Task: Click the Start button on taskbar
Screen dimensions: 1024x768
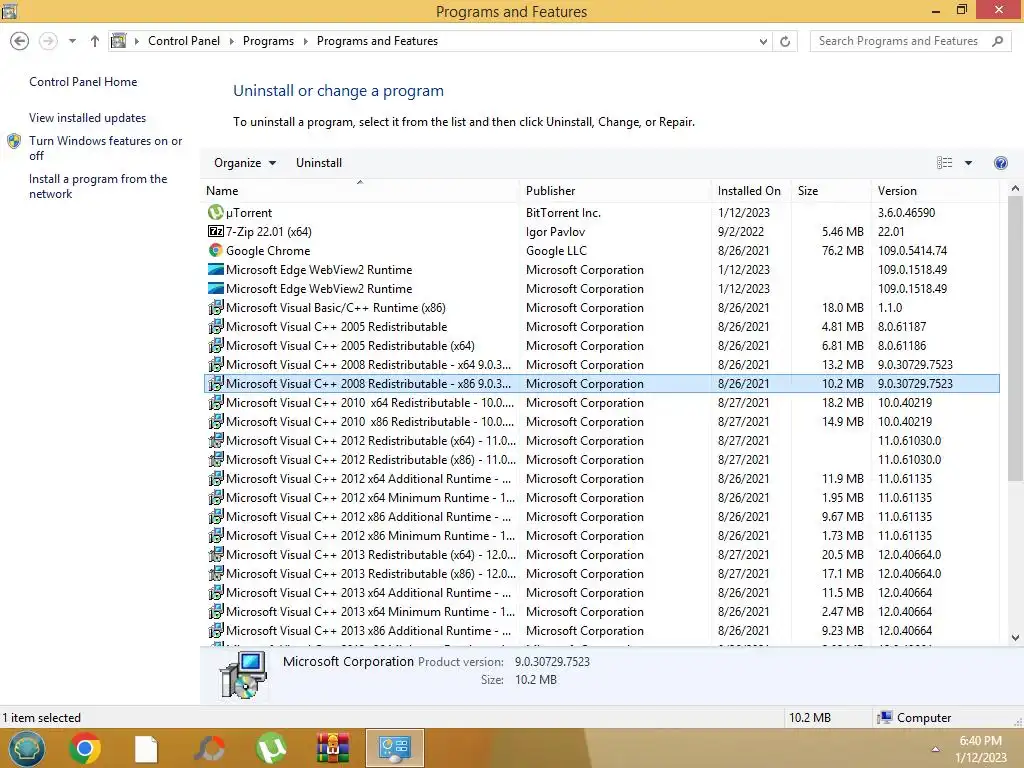Action: coord(26,748)
